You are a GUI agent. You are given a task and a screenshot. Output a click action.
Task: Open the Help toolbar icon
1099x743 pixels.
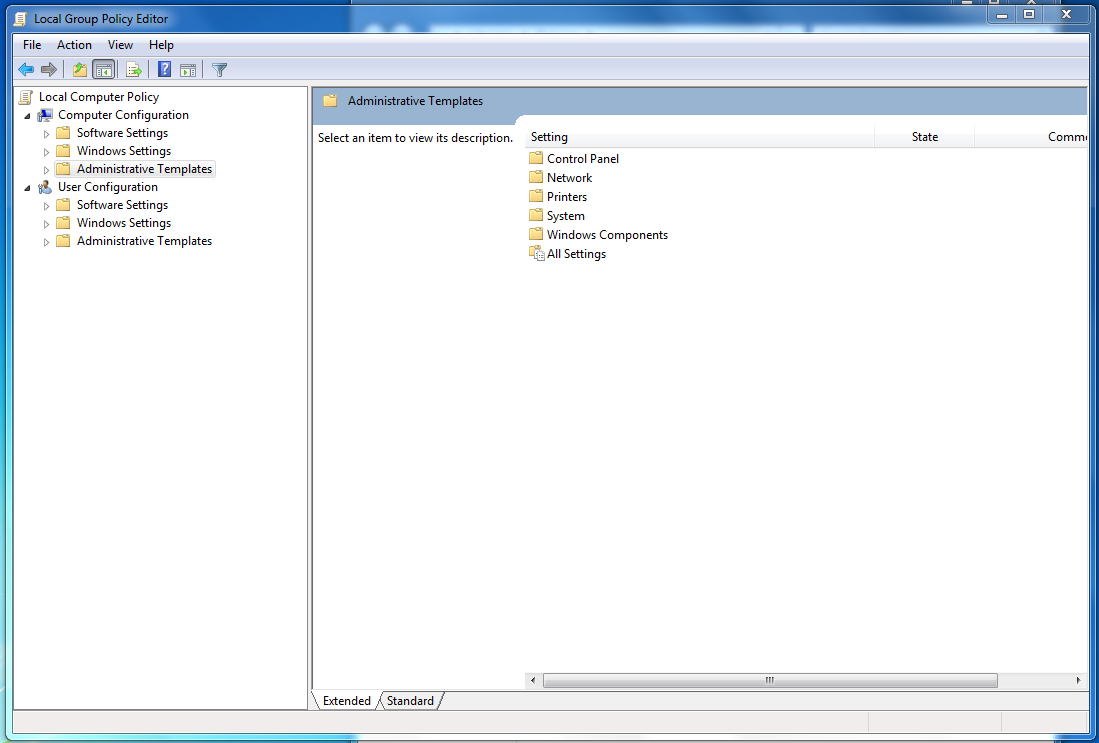click(x=165, y=69)
